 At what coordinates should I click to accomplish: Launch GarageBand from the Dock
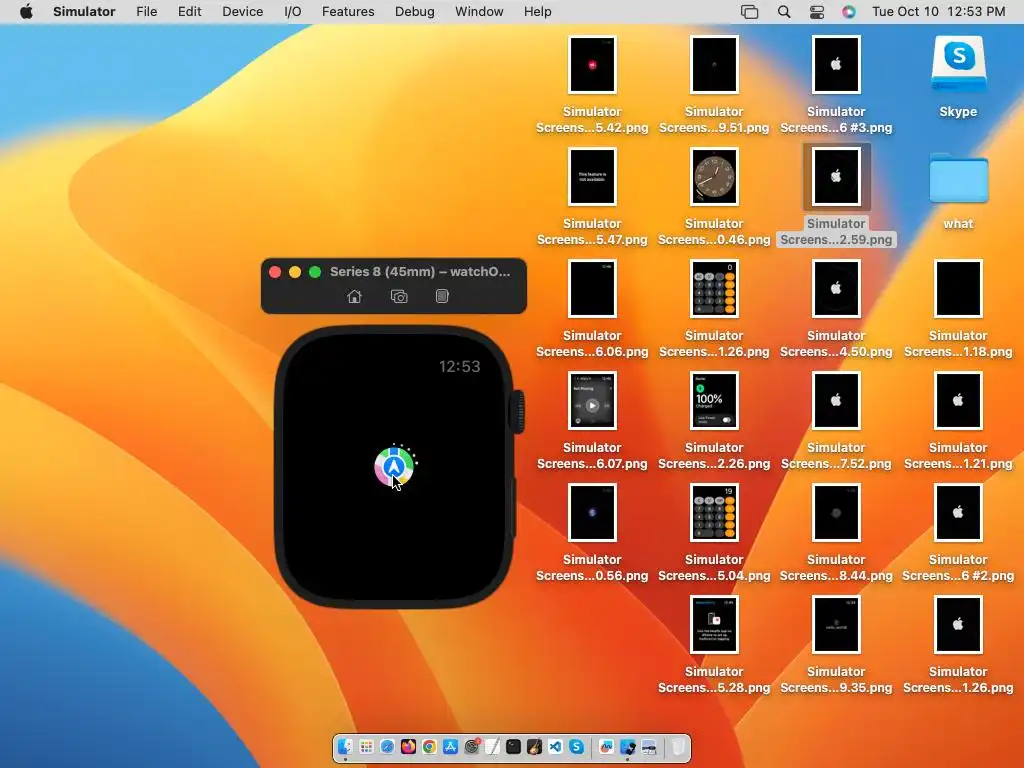pyautogui.click(x=534, y=746)
